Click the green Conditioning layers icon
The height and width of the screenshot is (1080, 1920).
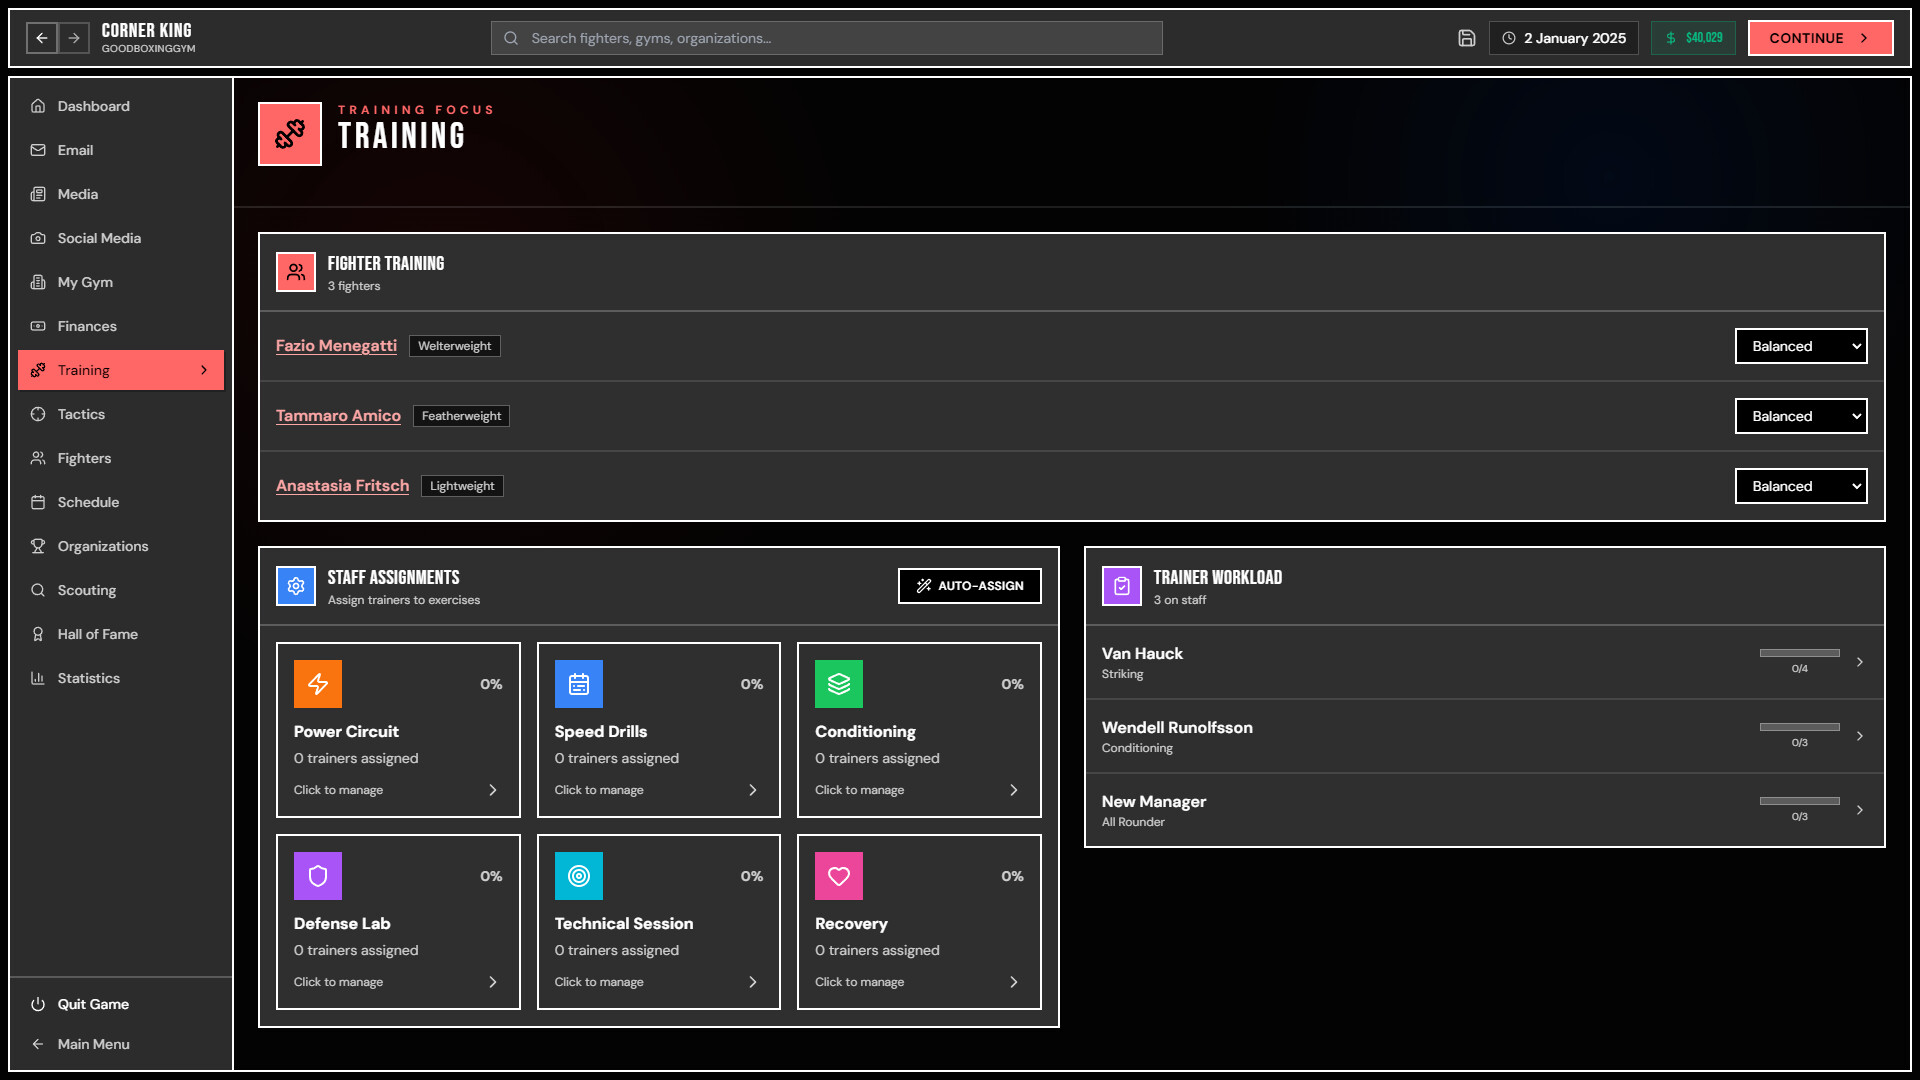pos(839,684)
